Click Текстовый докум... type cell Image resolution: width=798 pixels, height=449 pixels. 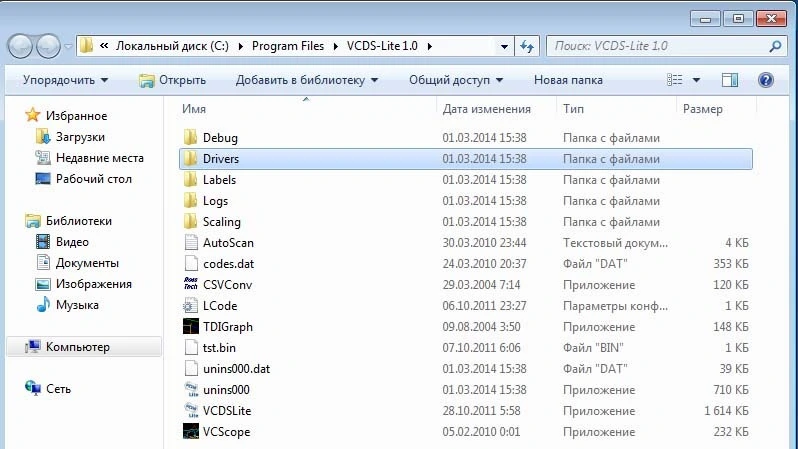coord(615,243)
